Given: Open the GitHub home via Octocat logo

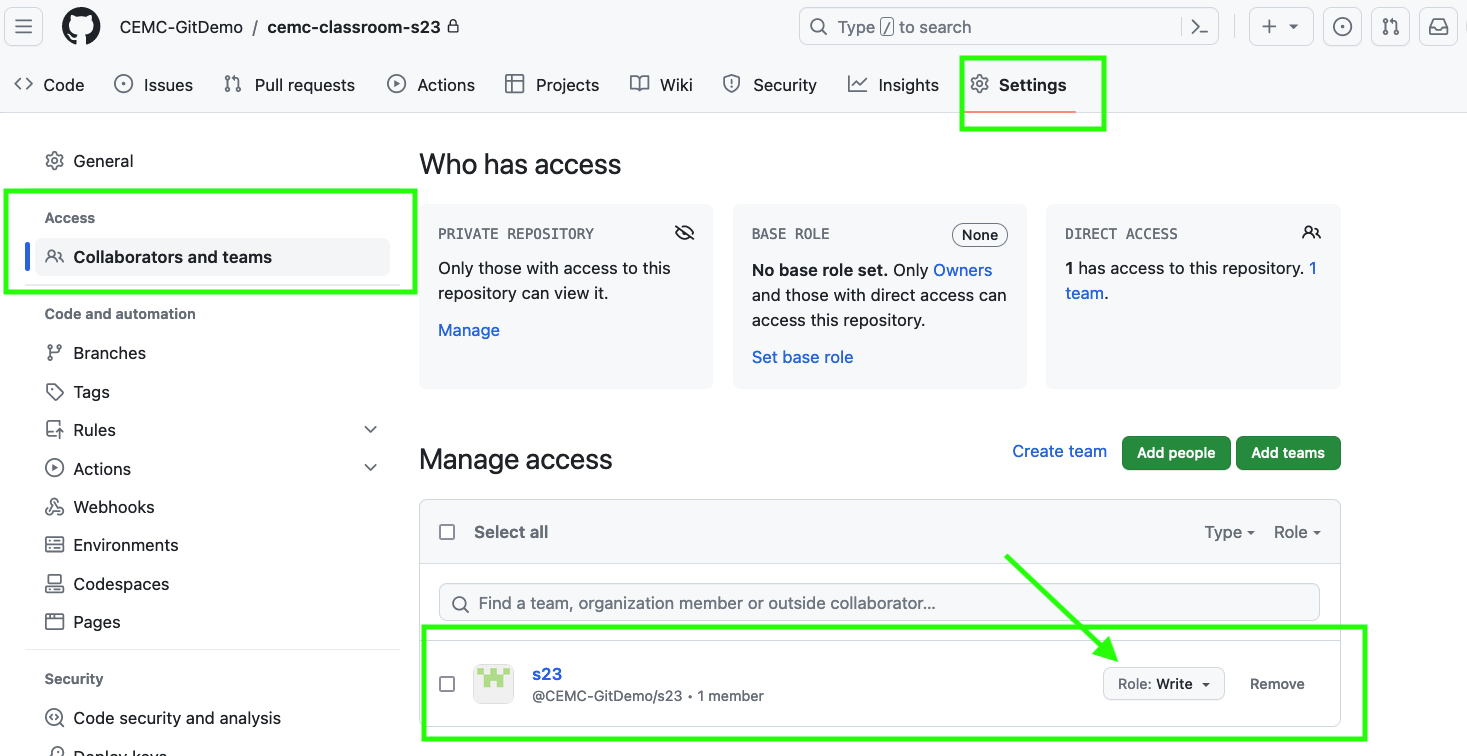Looking at the screenshot, I should coord(80,26).
